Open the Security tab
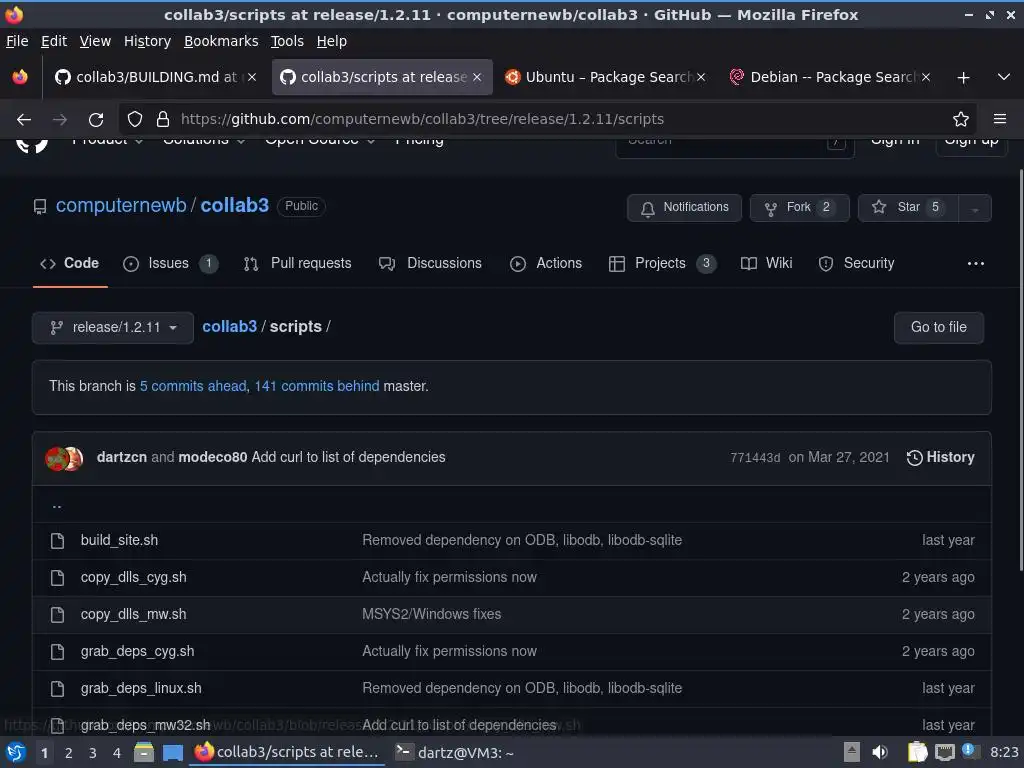 pos(856,263)
